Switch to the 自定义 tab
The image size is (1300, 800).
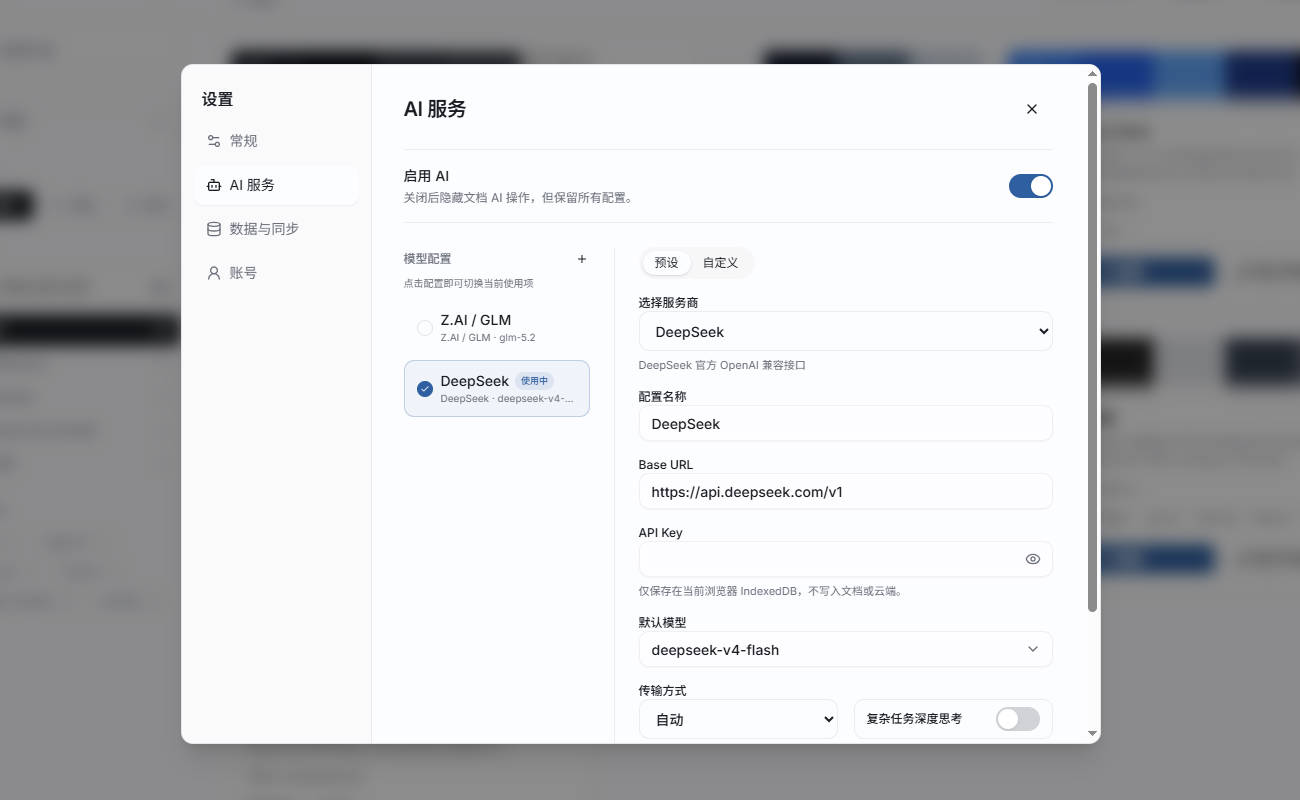coord(720,263)
